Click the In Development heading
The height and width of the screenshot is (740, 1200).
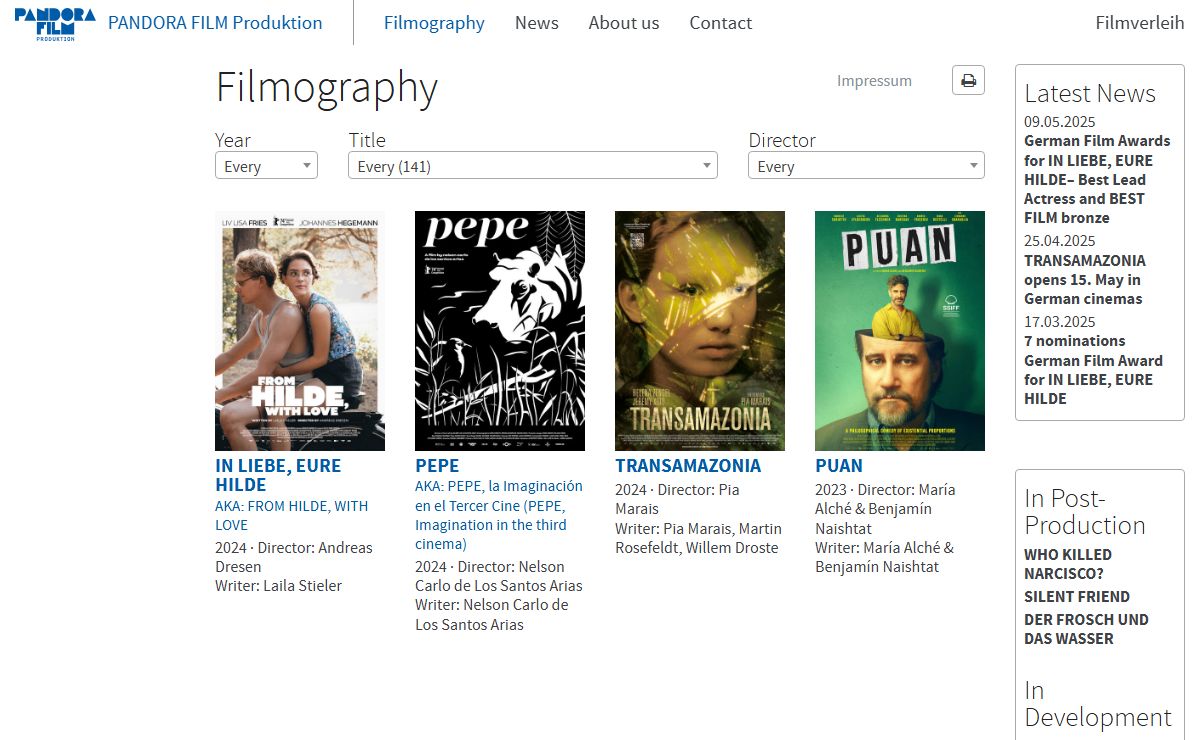1098,703
